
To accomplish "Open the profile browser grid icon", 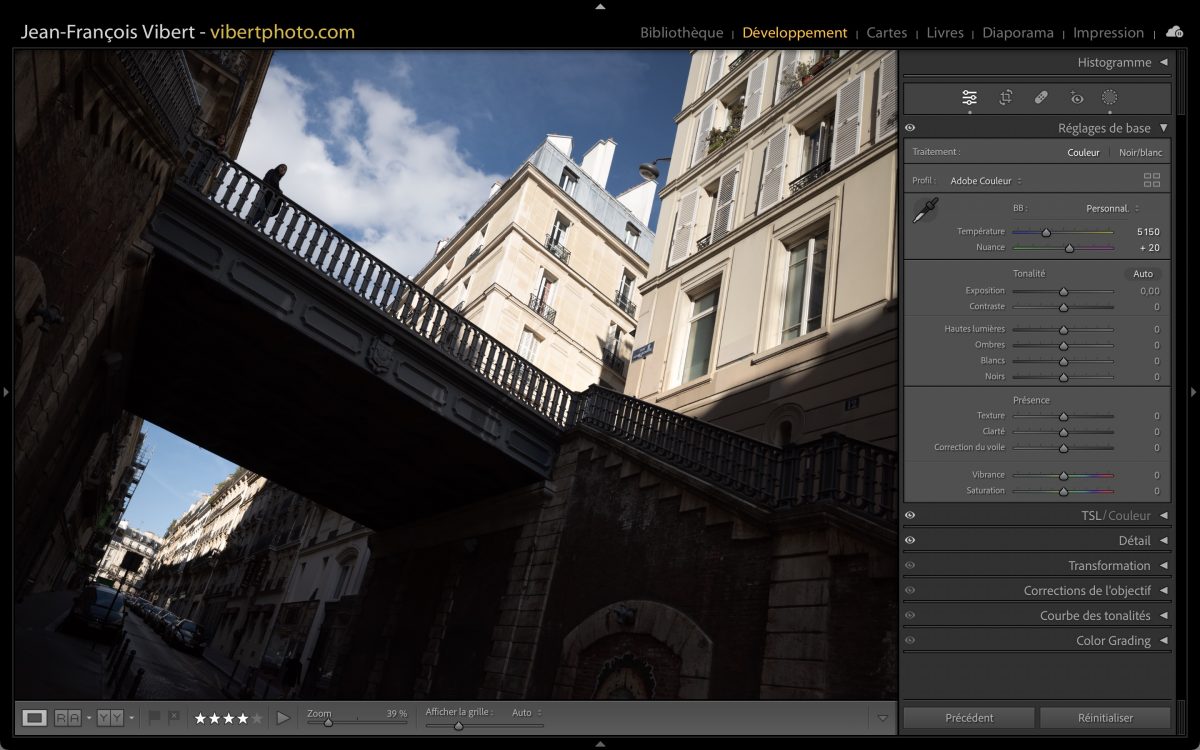I will (1152, 181).
